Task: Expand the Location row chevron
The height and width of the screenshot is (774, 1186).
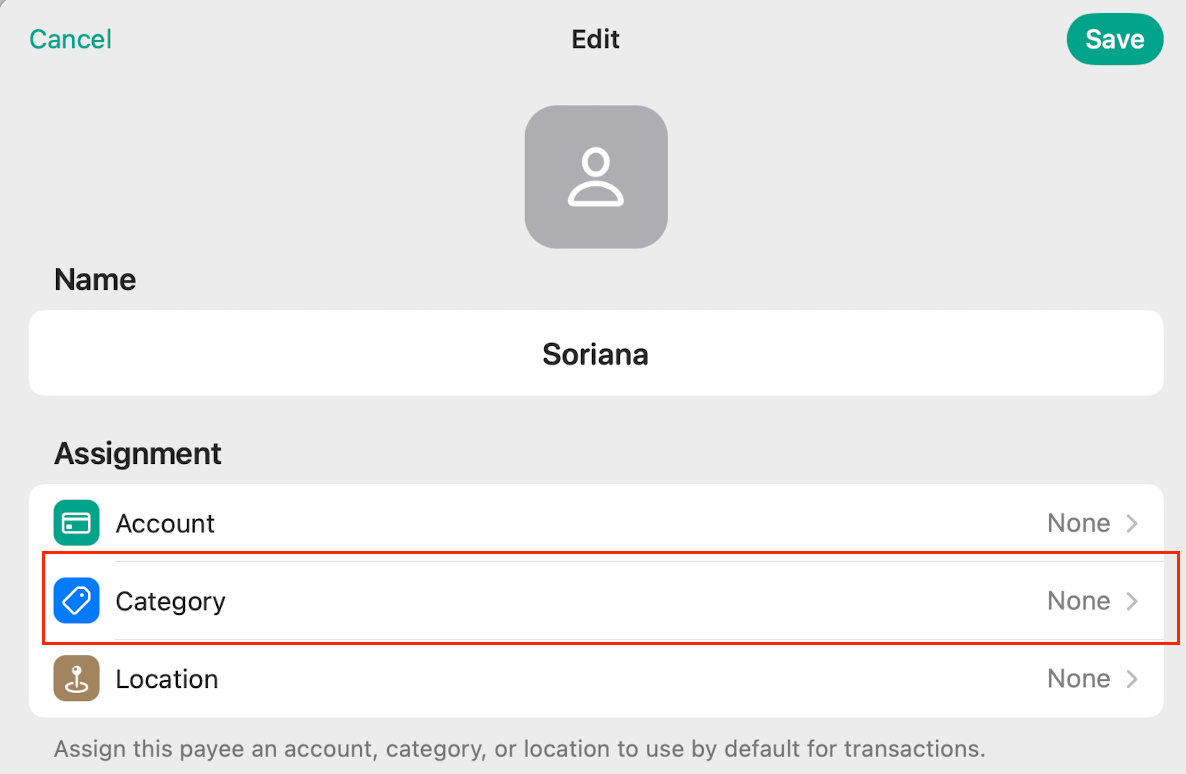Action: coord(1132,679)
